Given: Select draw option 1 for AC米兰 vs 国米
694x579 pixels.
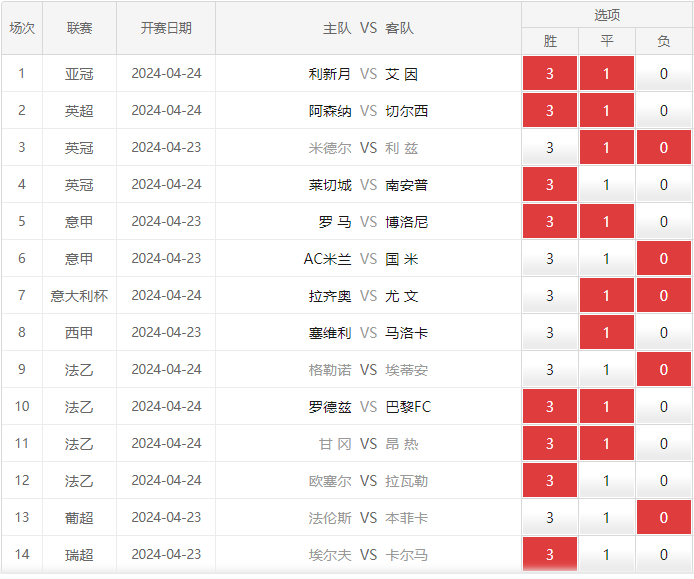Looking at the screenshot, I should [607, 259].
